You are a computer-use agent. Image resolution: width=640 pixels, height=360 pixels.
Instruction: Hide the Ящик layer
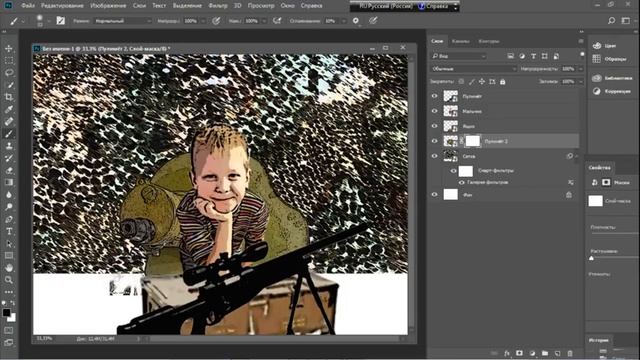click(x=435, y=126)
